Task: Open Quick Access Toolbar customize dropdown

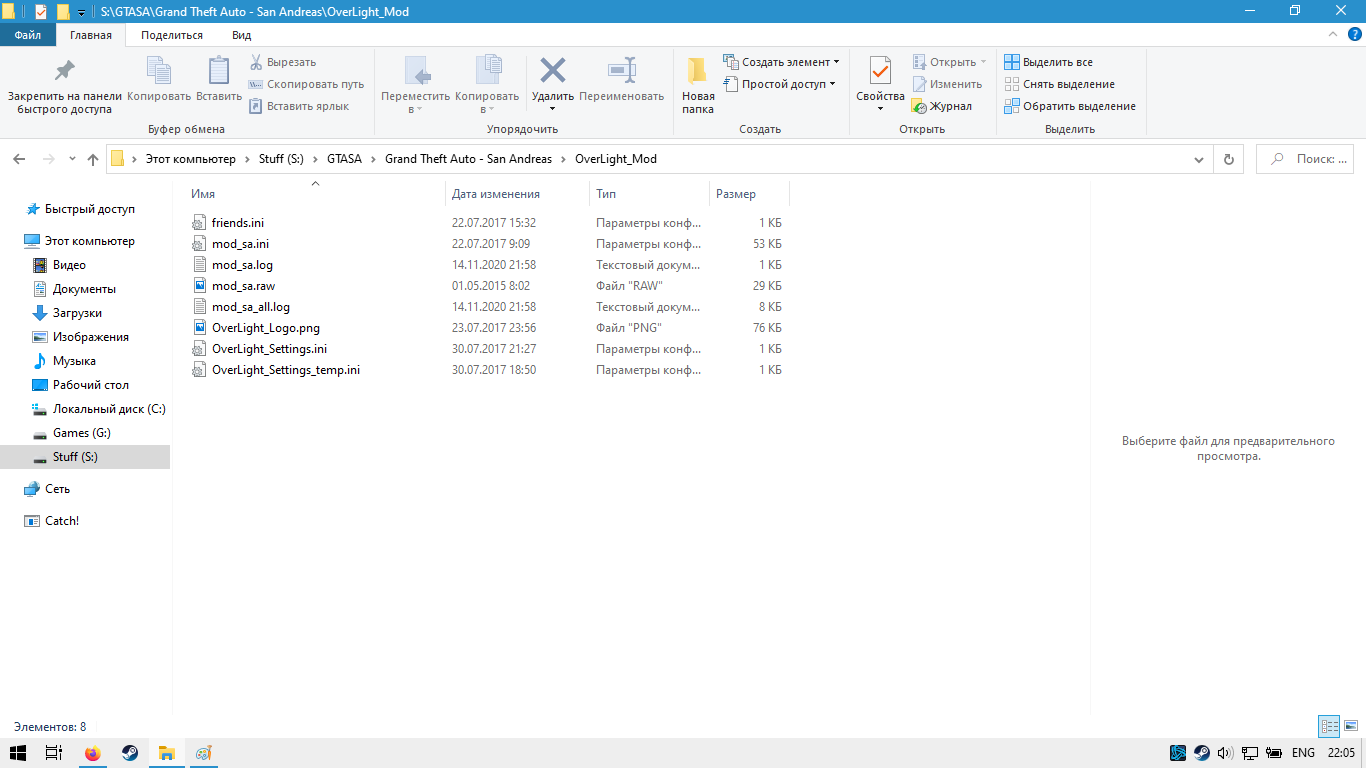Action: 81,12
